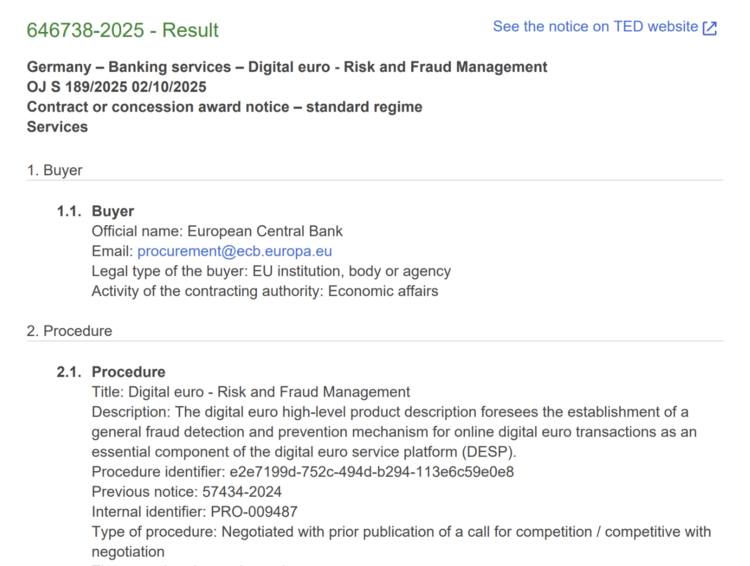This screenshot has width=750, height=566.
Task: Click the 'Contract or concession award notice' line
Action: point(224,107)
